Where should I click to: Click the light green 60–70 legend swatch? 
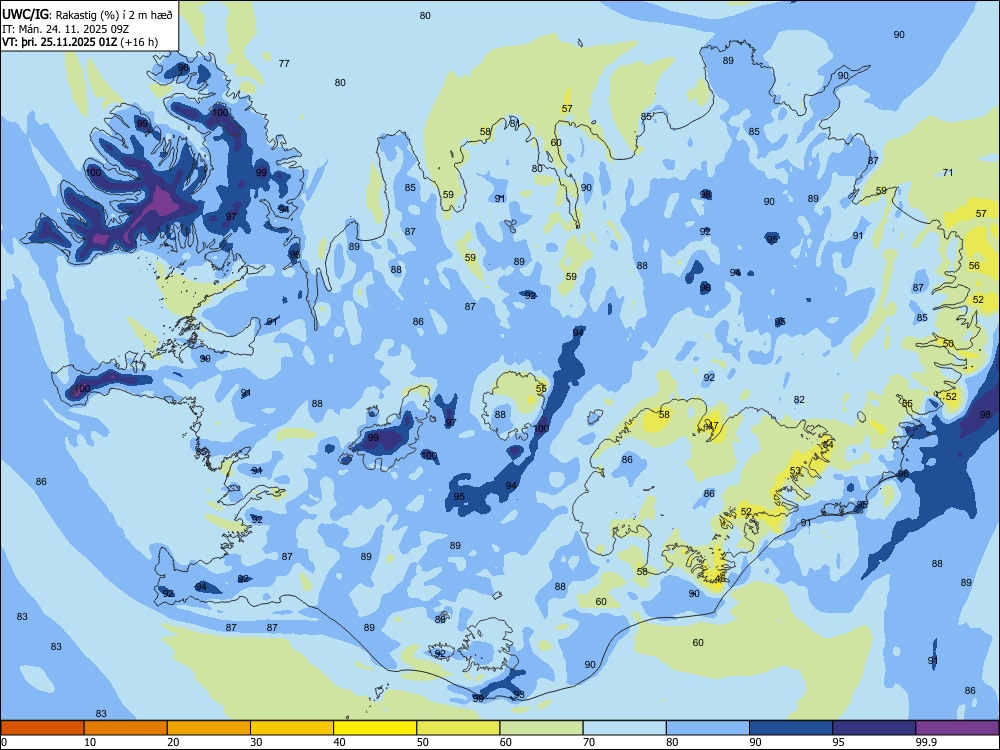[x=541, y=728]
